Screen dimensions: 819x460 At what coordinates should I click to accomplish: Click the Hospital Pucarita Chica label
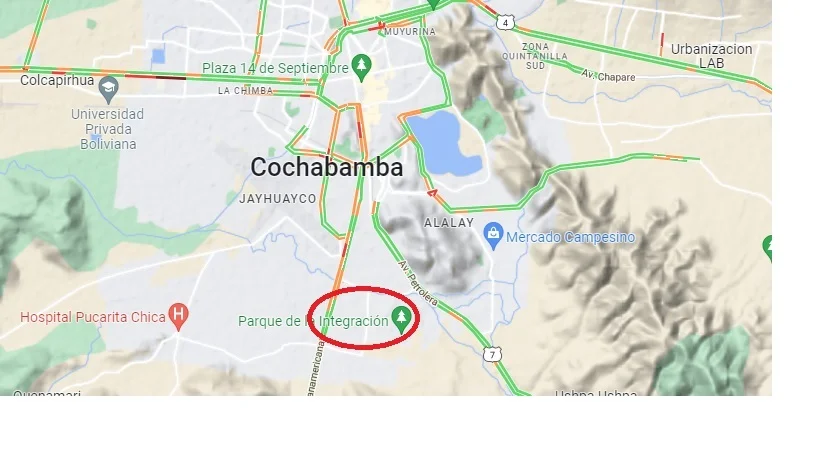pyautogui.click(x=93, y=317)
